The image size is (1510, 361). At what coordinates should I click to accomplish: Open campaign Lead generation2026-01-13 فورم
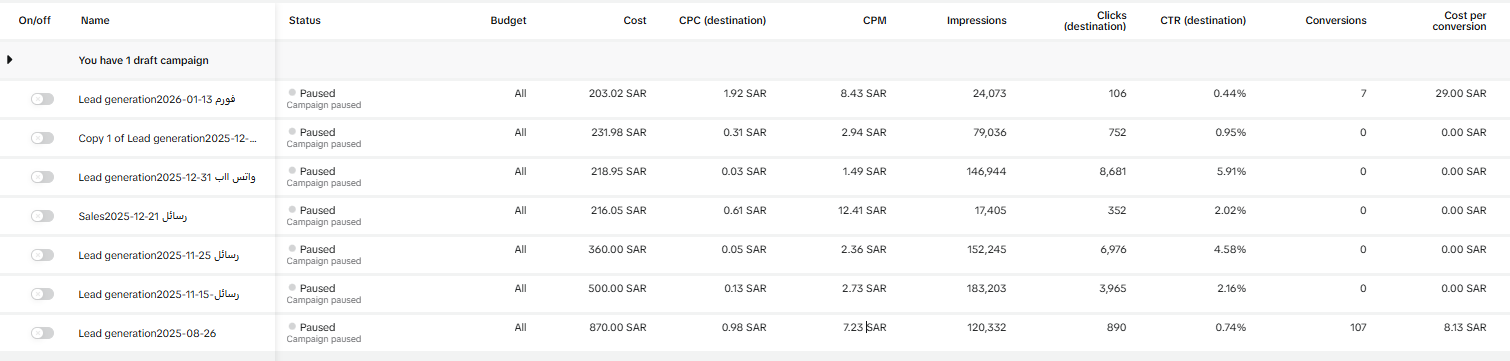point(157,99)
